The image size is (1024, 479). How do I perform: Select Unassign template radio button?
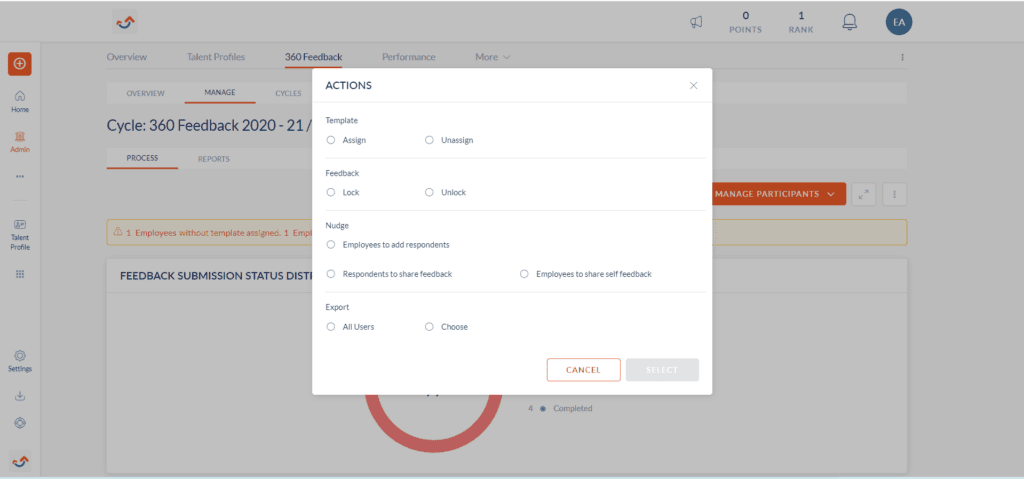(x=429, y=140)
